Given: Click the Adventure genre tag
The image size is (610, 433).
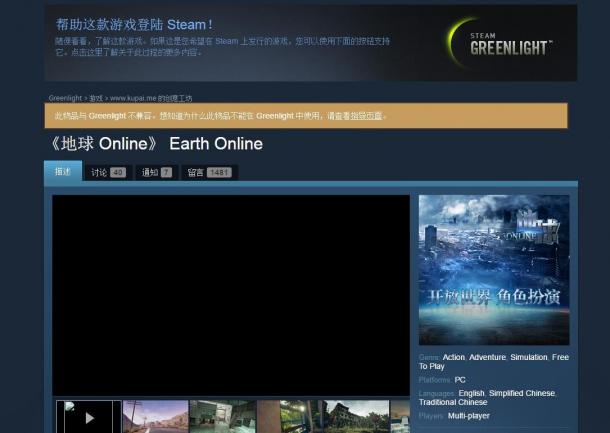Looking at the screenshot, I should (487, 357).
